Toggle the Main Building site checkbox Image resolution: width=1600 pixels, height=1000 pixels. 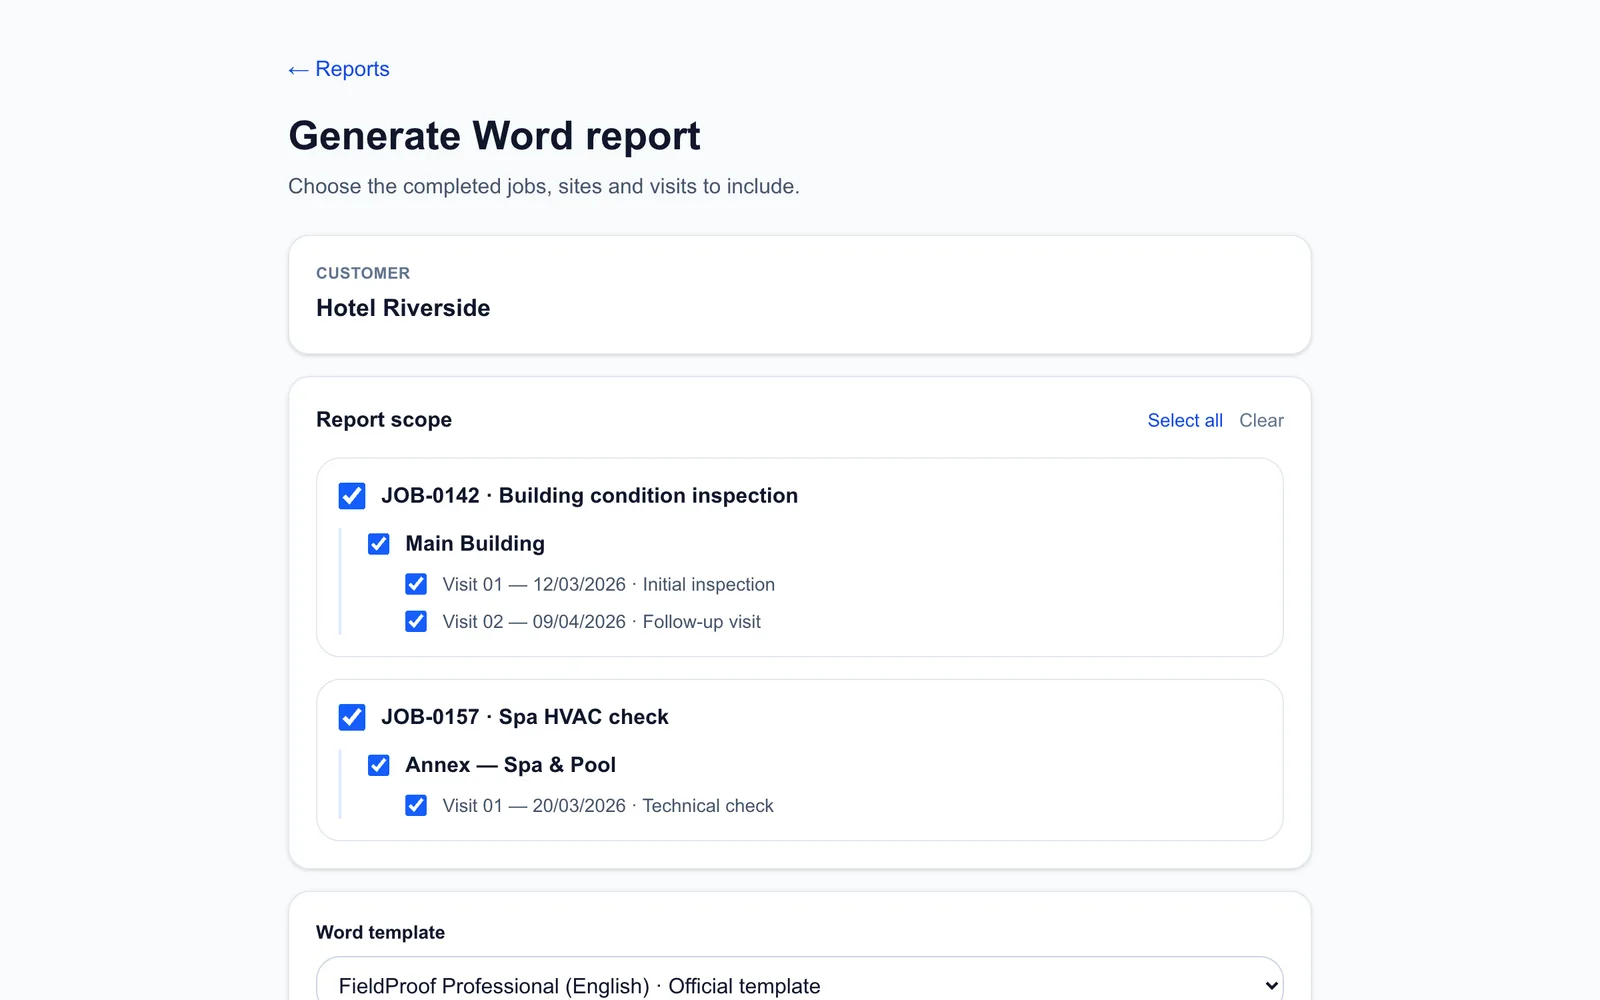pos(379,544)
